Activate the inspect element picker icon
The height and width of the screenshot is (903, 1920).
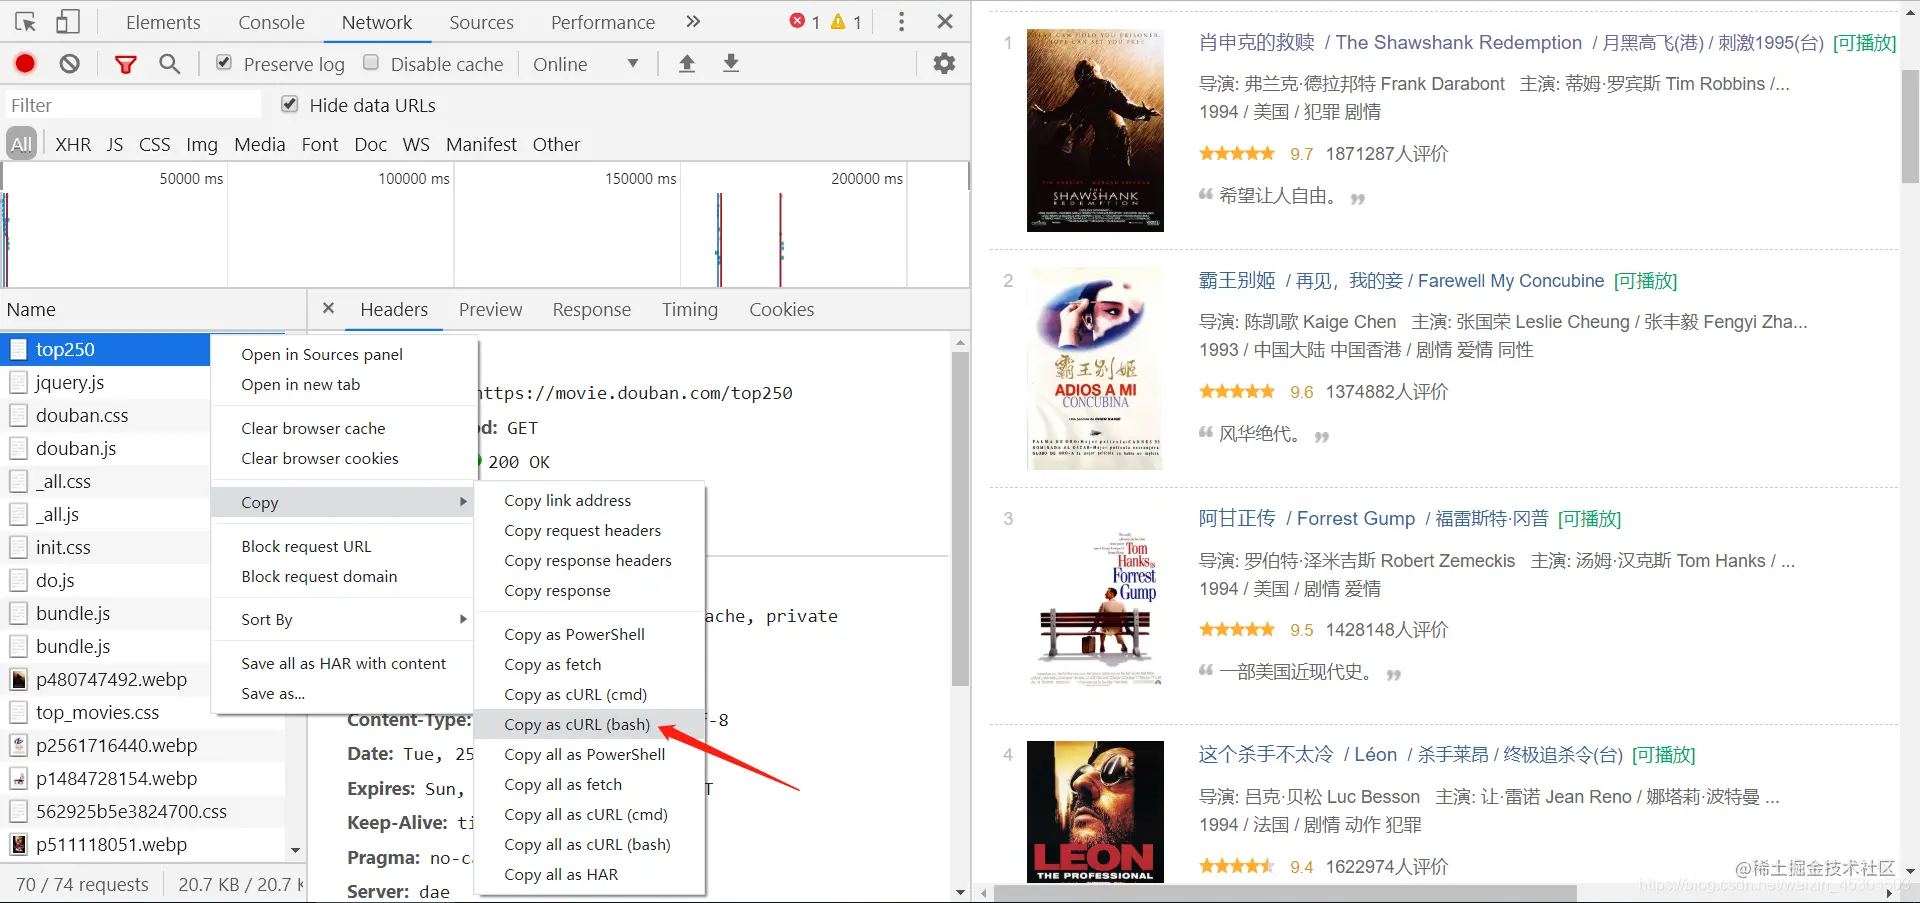click(x=25, y=22)
